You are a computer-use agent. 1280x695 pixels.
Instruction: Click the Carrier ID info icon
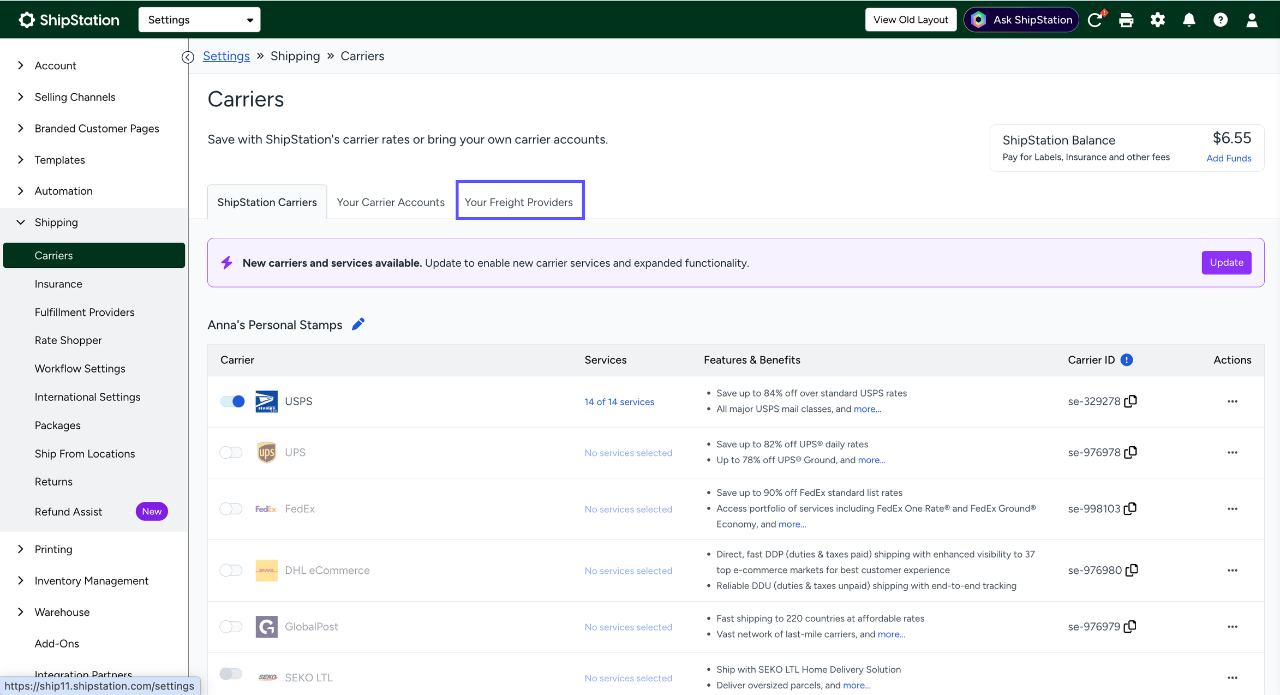(1127, 360)
